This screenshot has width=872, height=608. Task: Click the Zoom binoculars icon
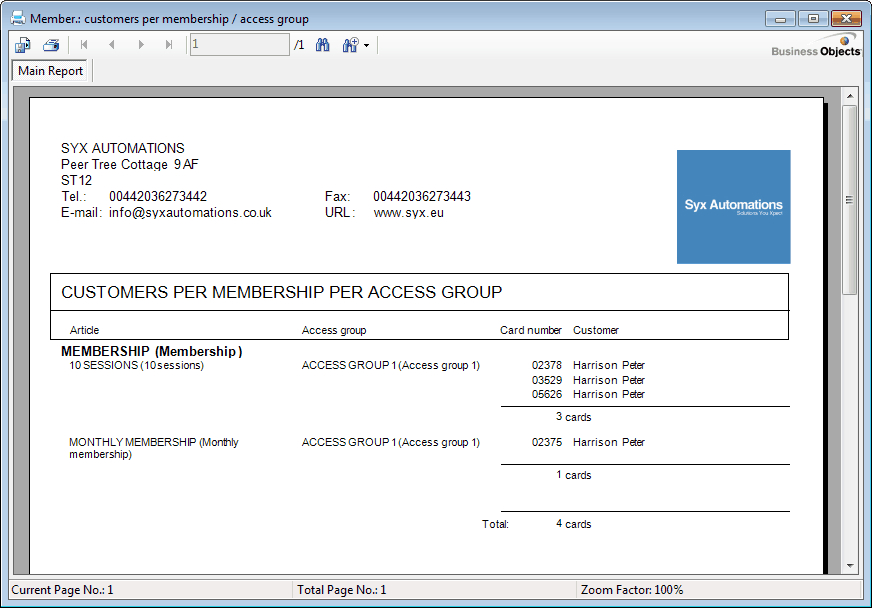350,45
